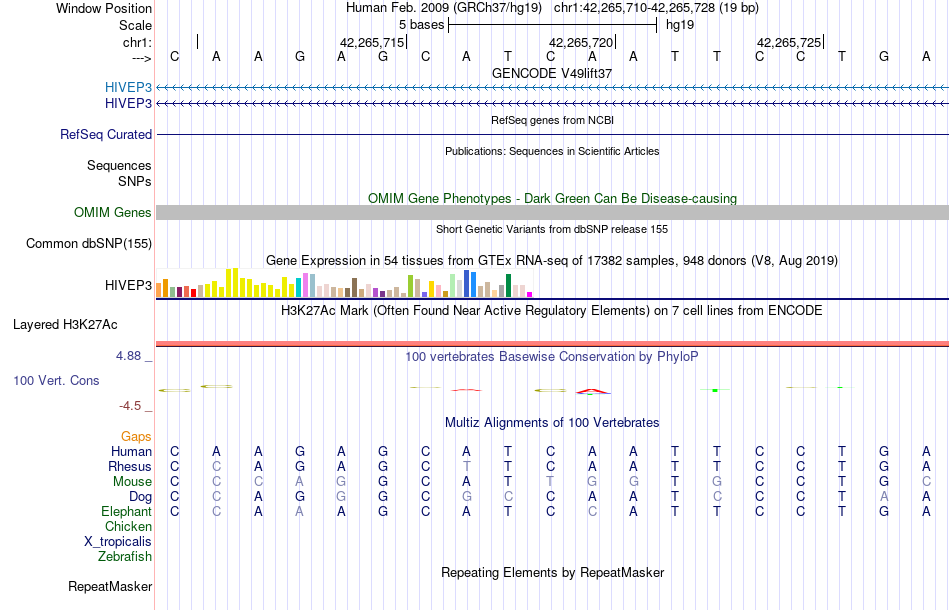Screen dimensions: 950x610
Task: Click the dark blue HIVEP3 transcript arrow line
Action: coord(553,104)
